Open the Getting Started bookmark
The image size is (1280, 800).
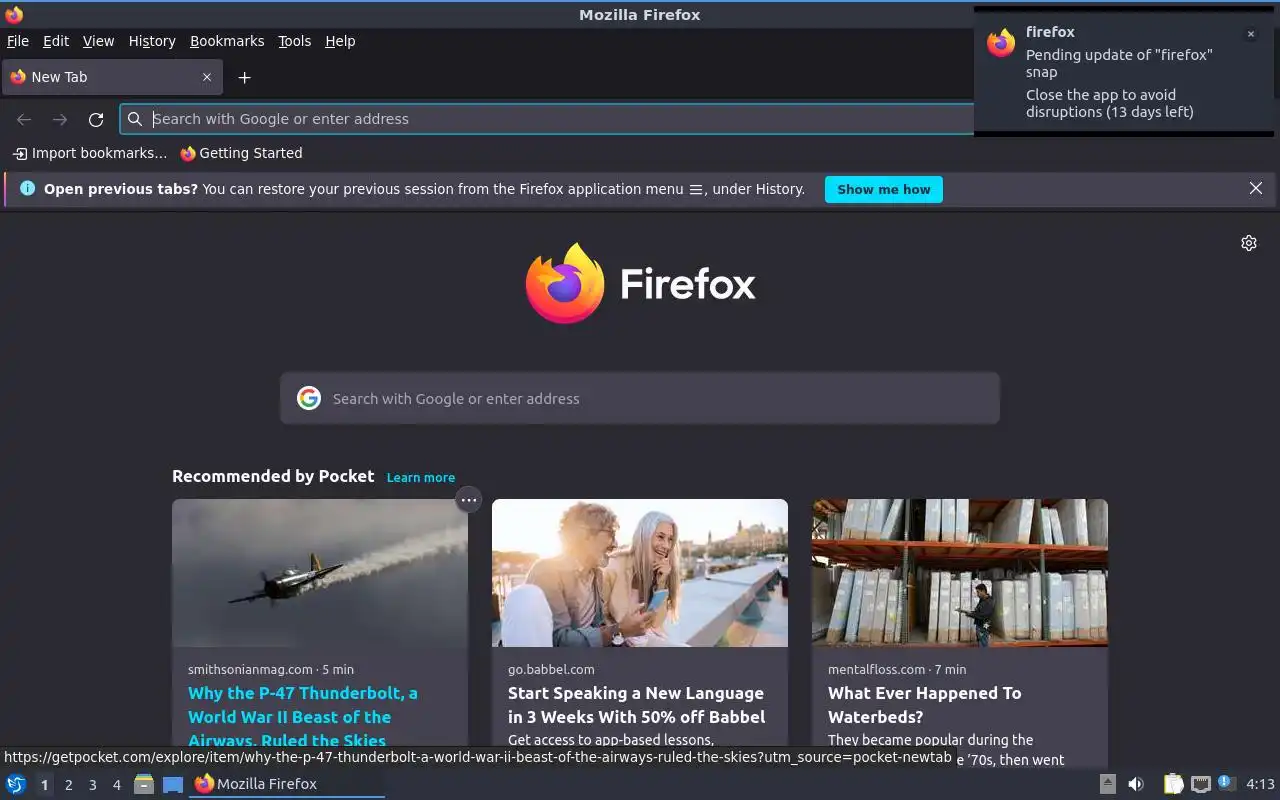point(241,153)
